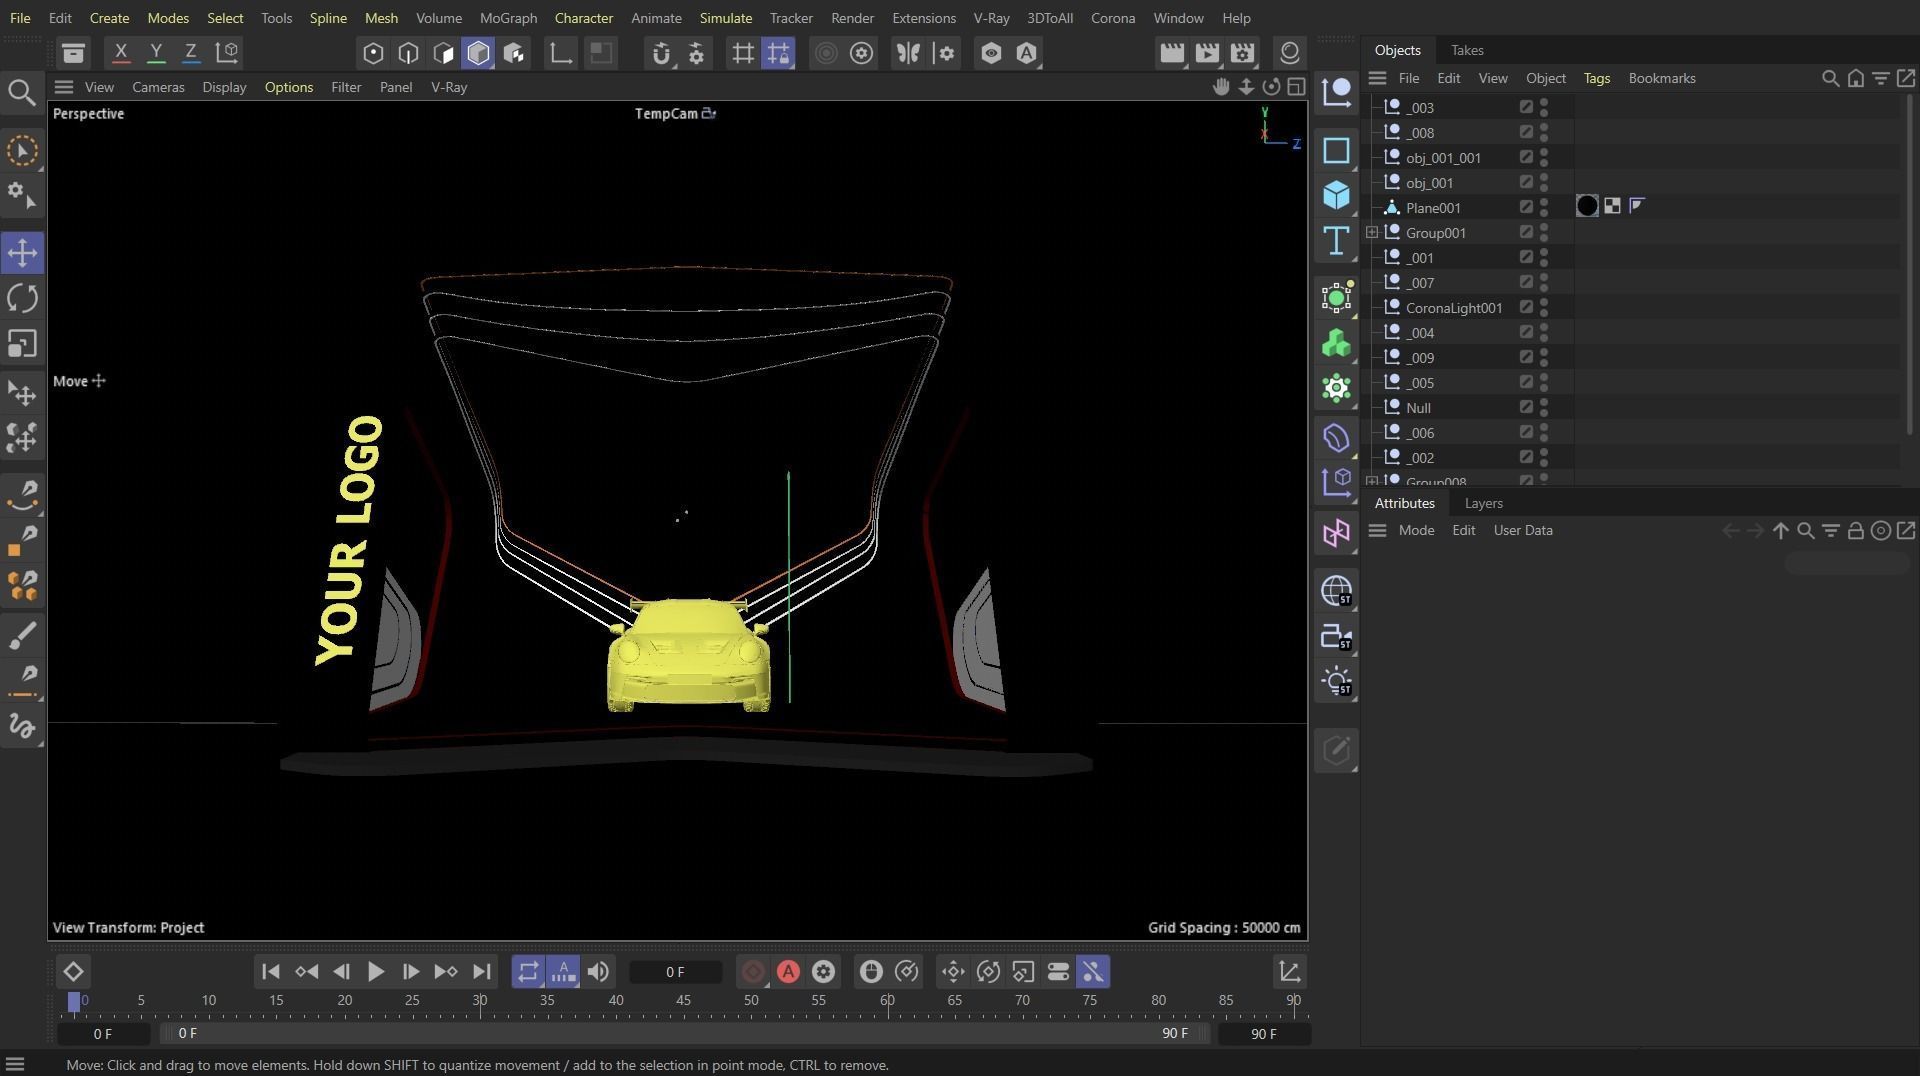
Task: Click current frame field 0 F
Action: click(675, 972)
